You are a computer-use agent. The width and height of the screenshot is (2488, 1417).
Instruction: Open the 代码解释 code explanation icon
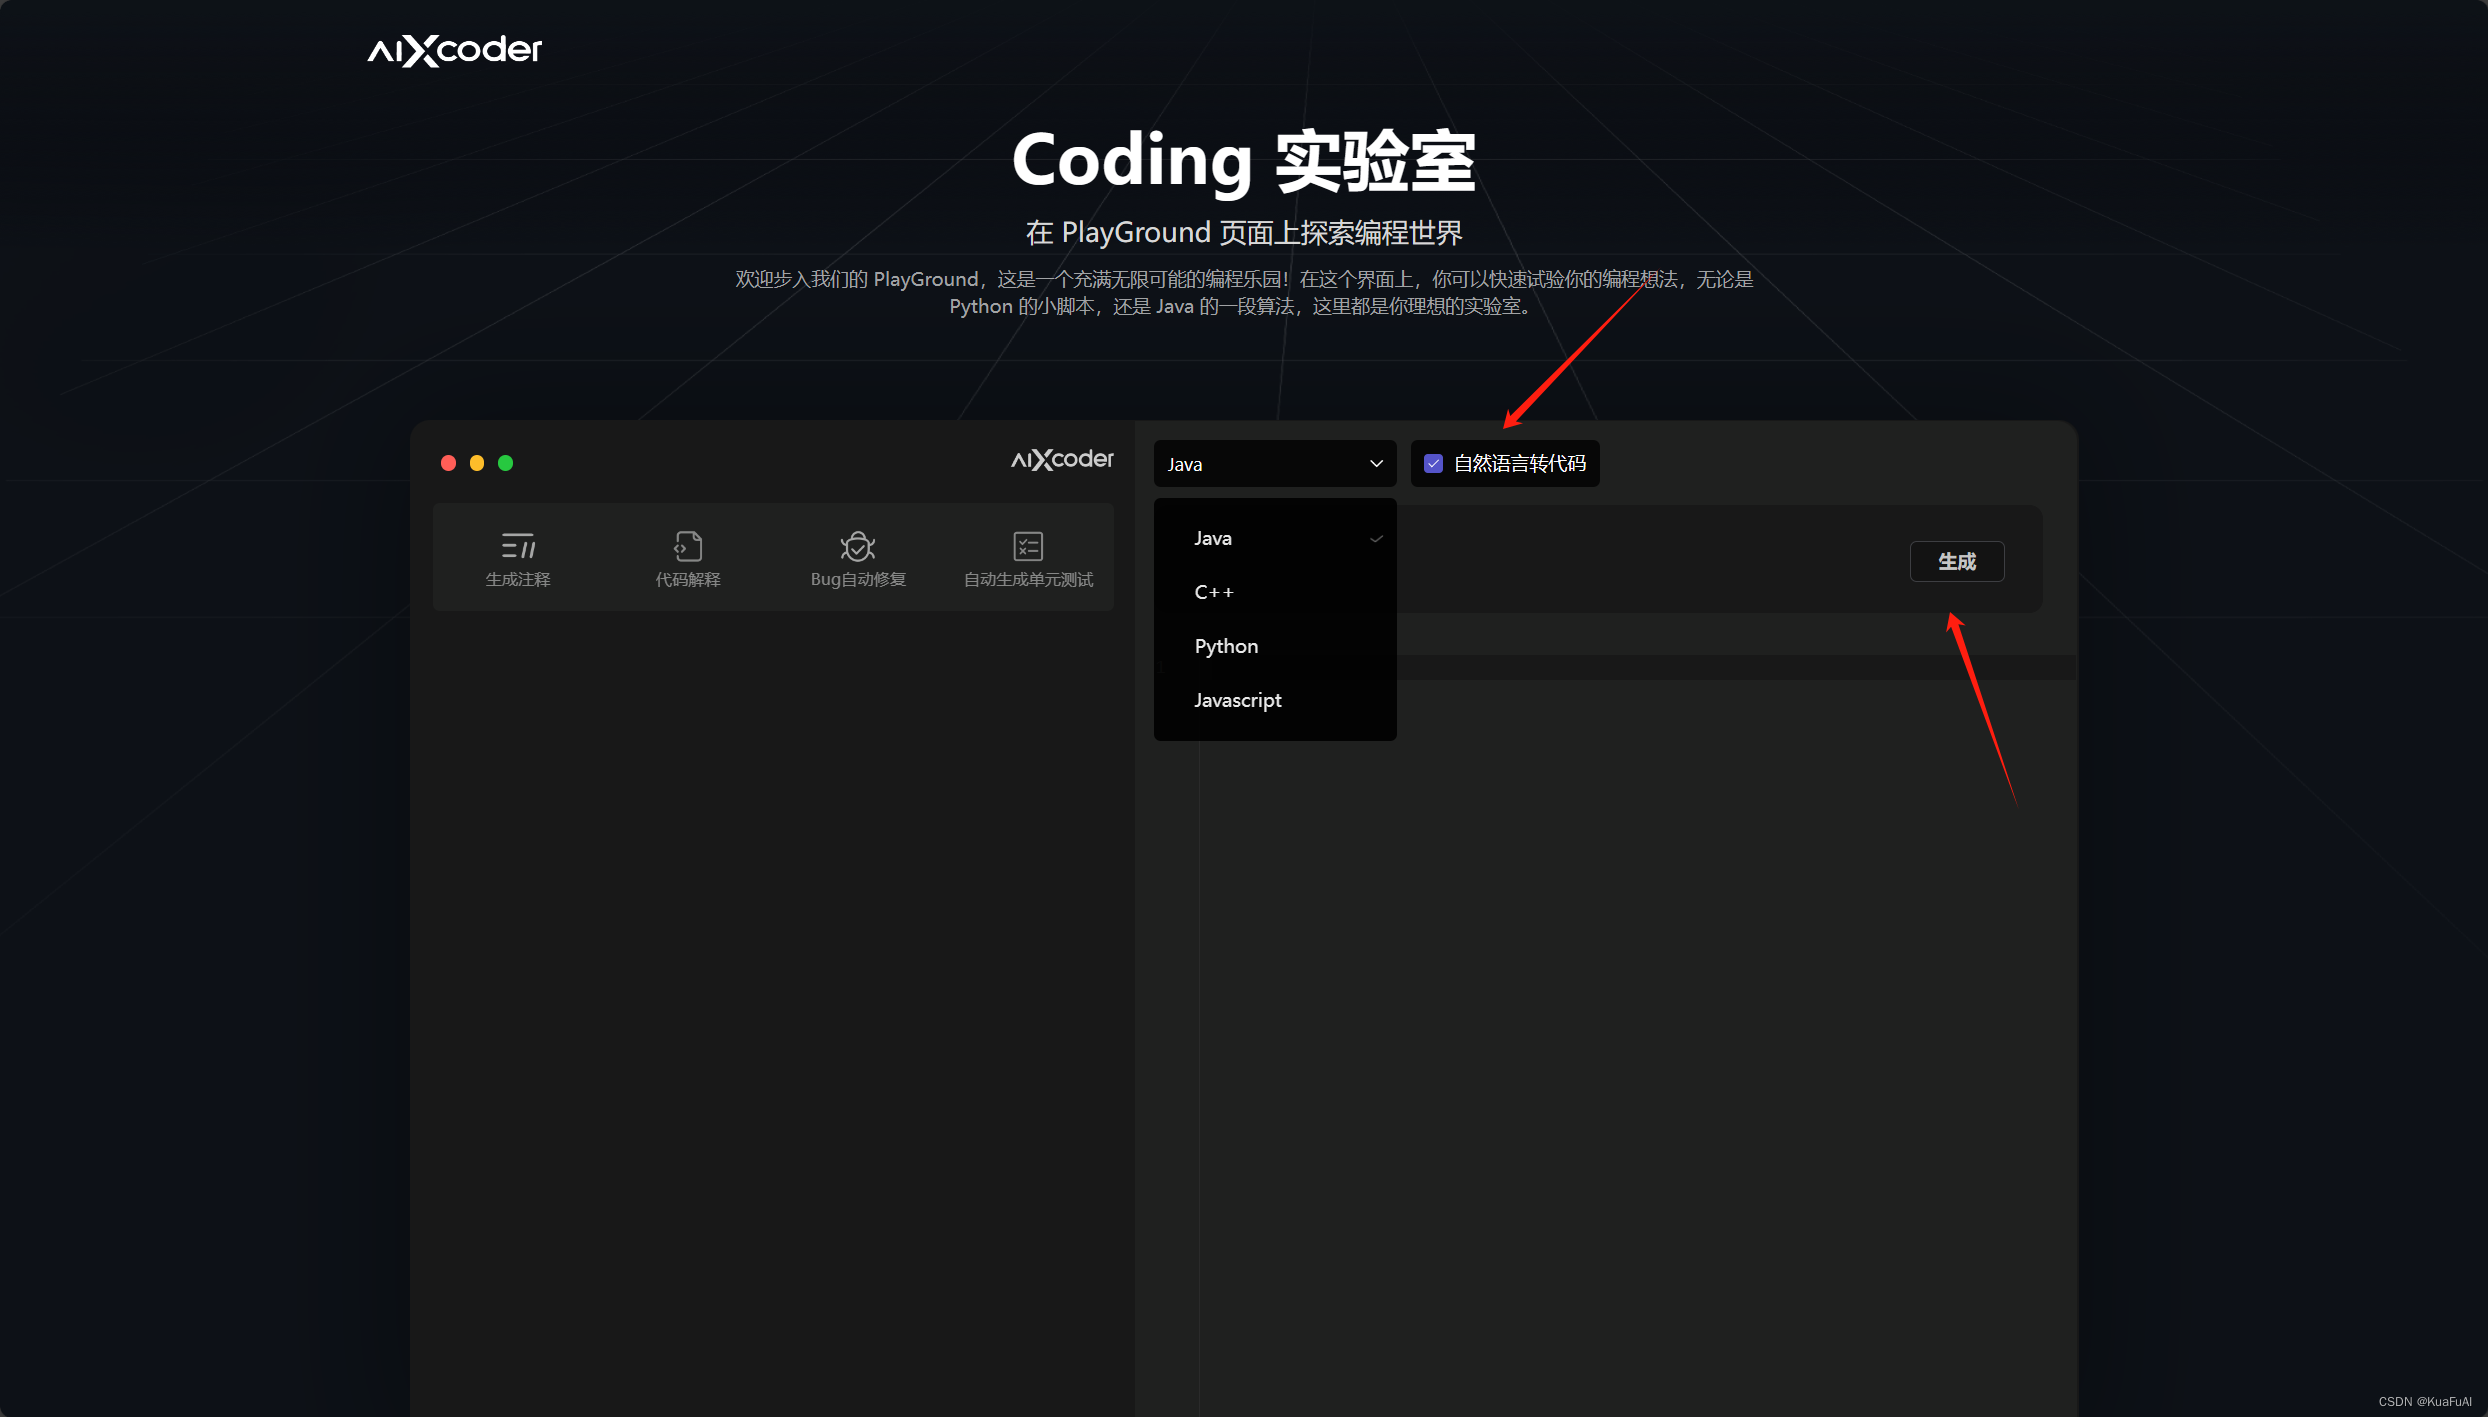(x=688, y=546)
